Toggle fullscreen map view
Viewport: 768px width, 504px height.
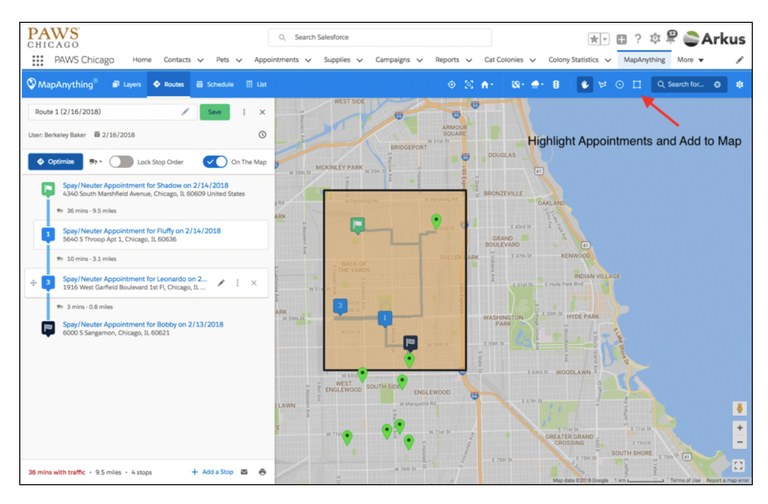point(738,465)
